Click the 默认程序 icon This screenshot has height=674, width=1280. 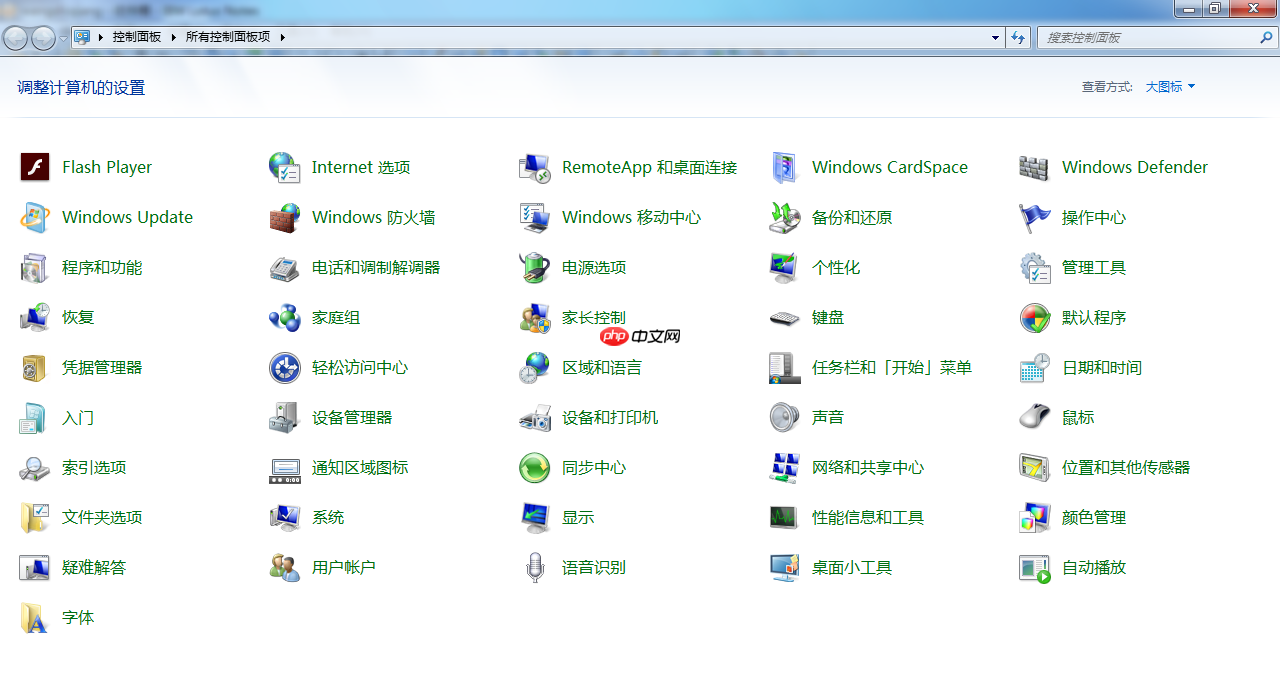(1035, 317)
